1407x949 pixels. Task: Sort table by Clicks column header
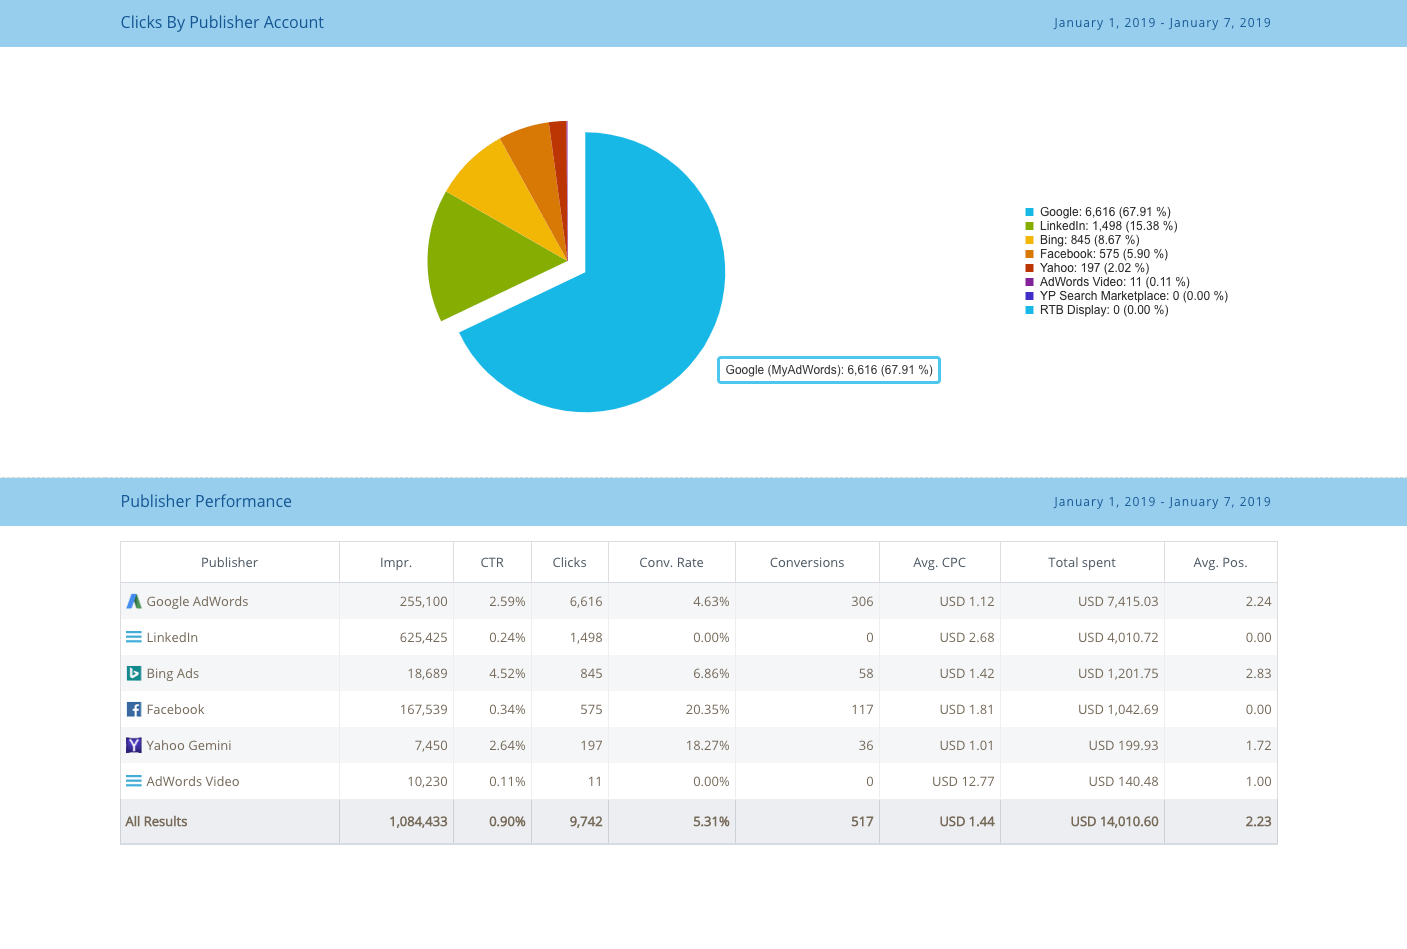point(569,562)
